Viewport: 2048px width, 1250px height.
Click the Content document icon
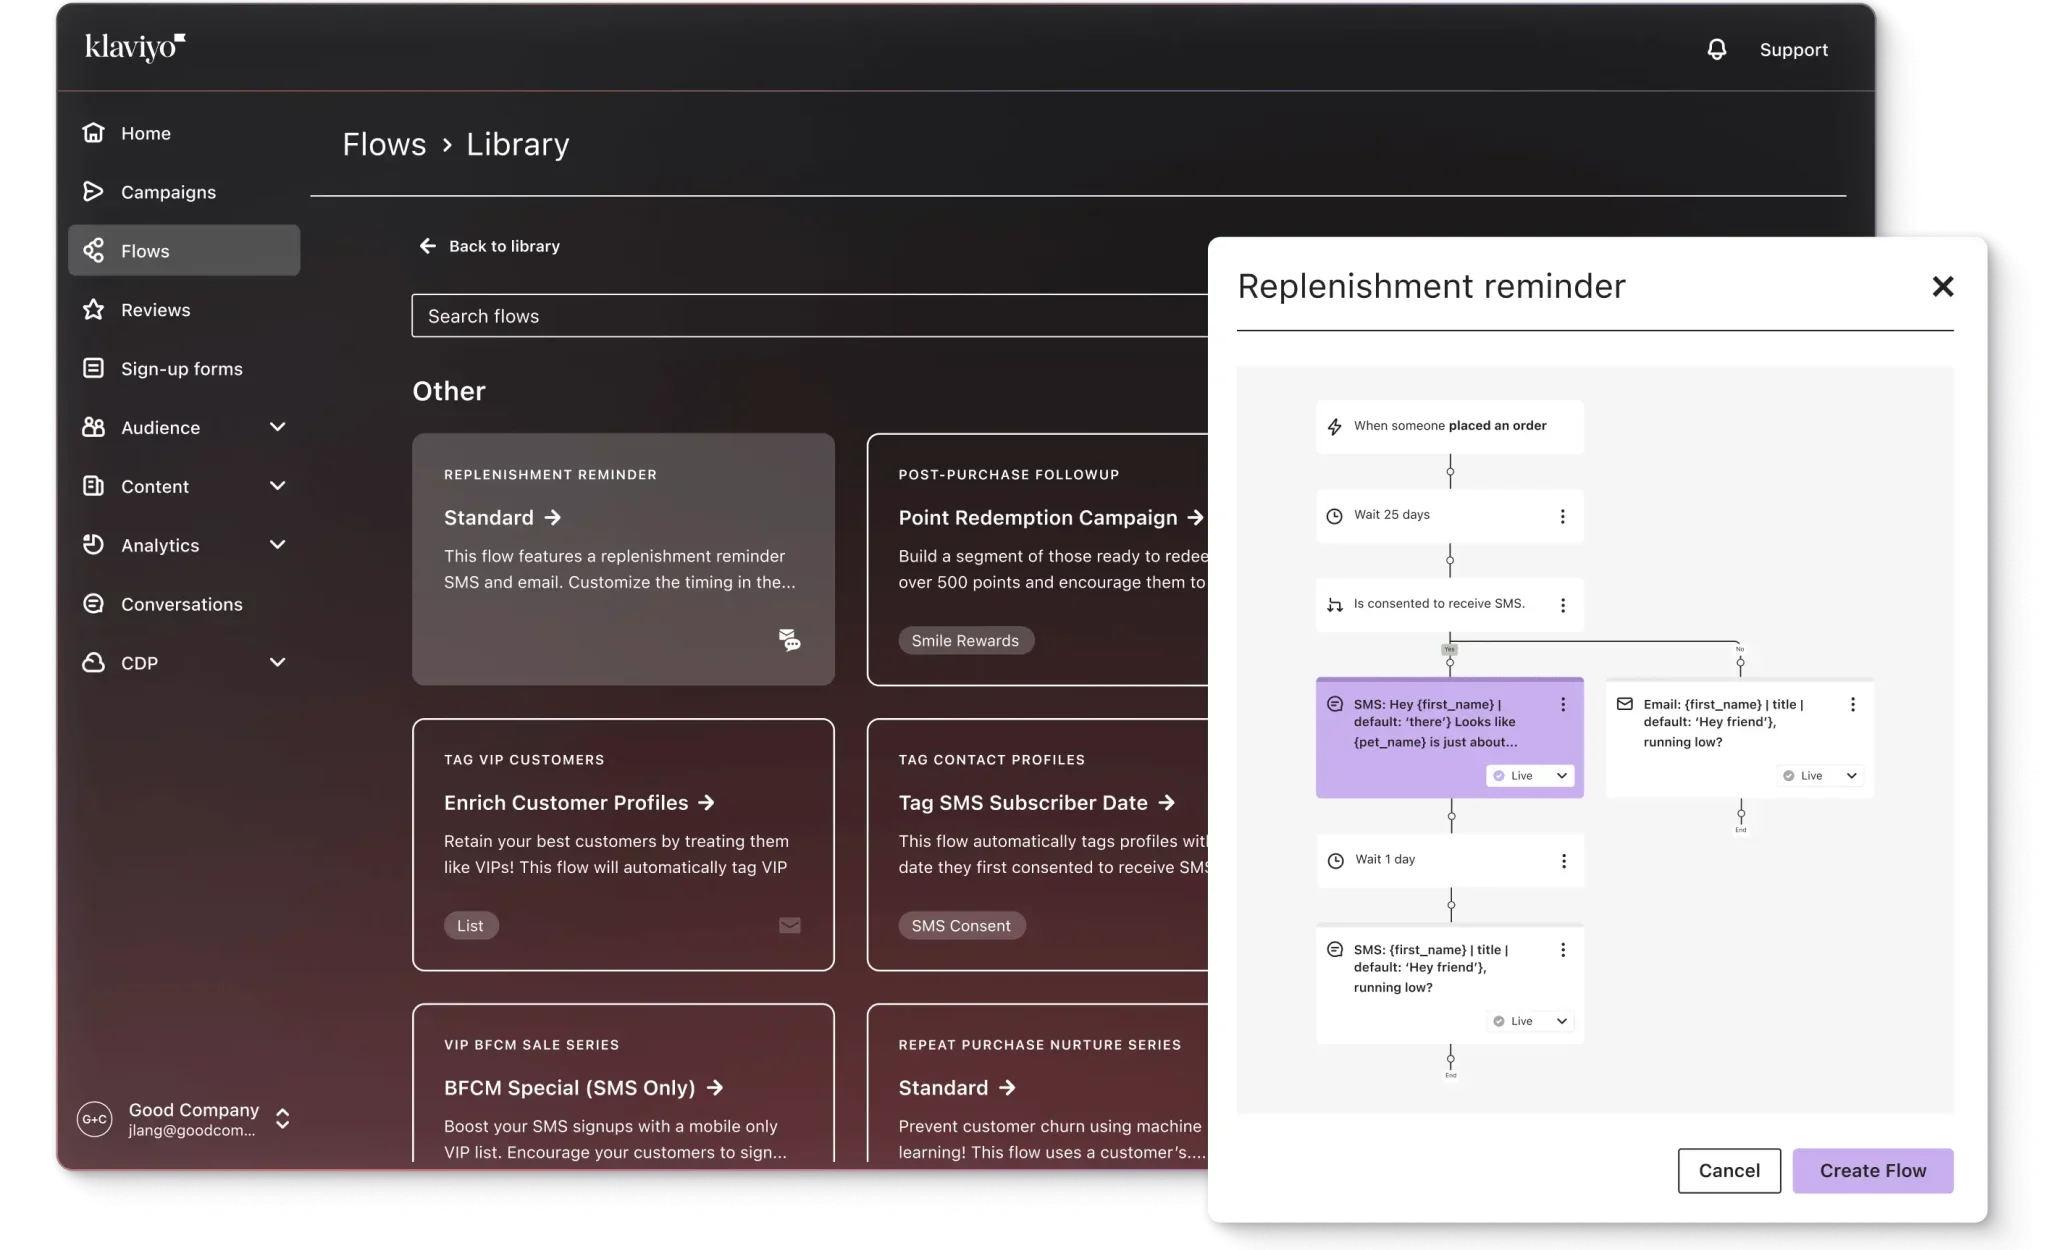point(93,486)
